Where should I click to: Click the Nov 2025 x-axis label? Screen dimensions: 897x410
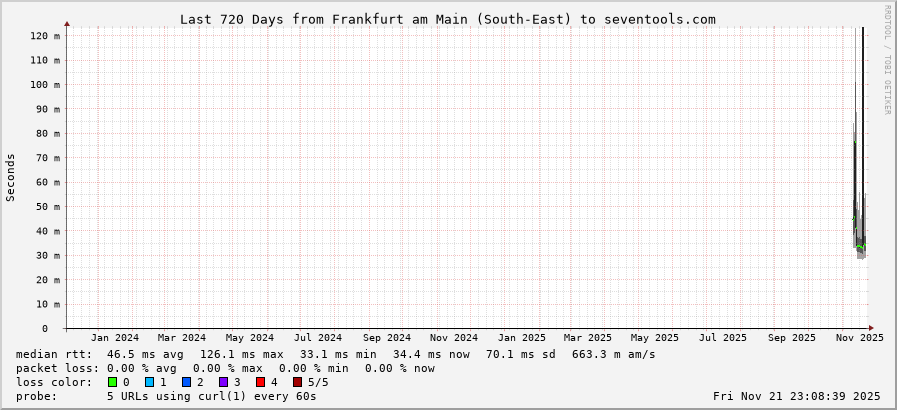point(859,338)
